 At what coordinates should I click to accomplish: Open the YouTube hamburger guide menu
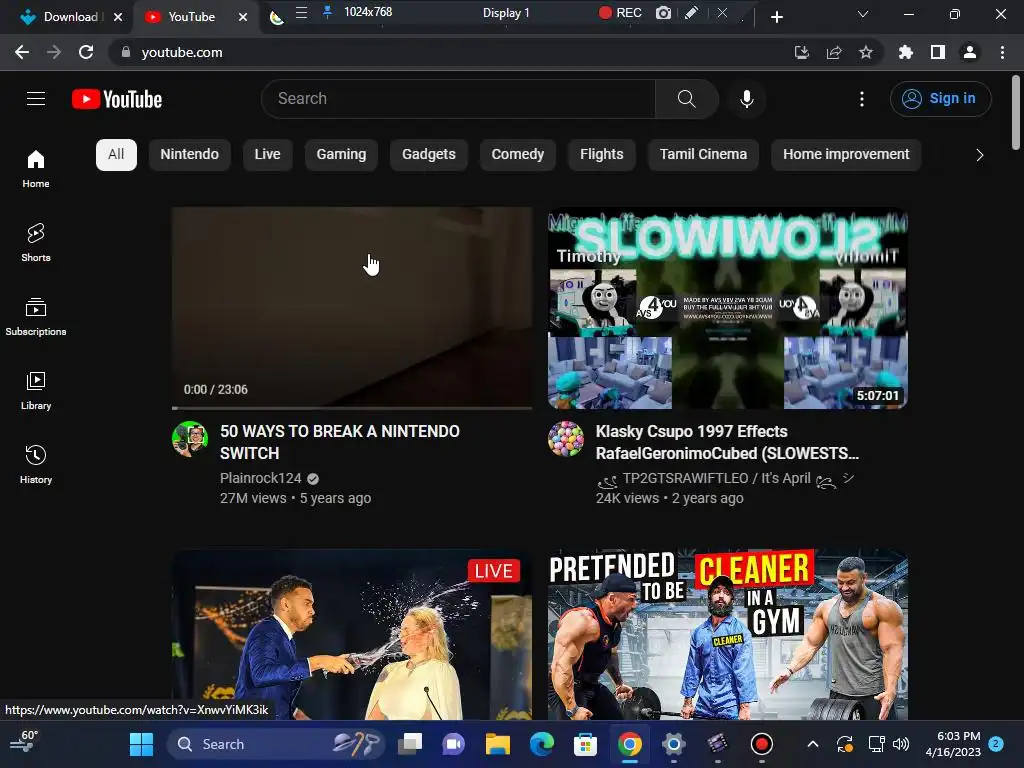pyautogui.click(x=36, y=99)
